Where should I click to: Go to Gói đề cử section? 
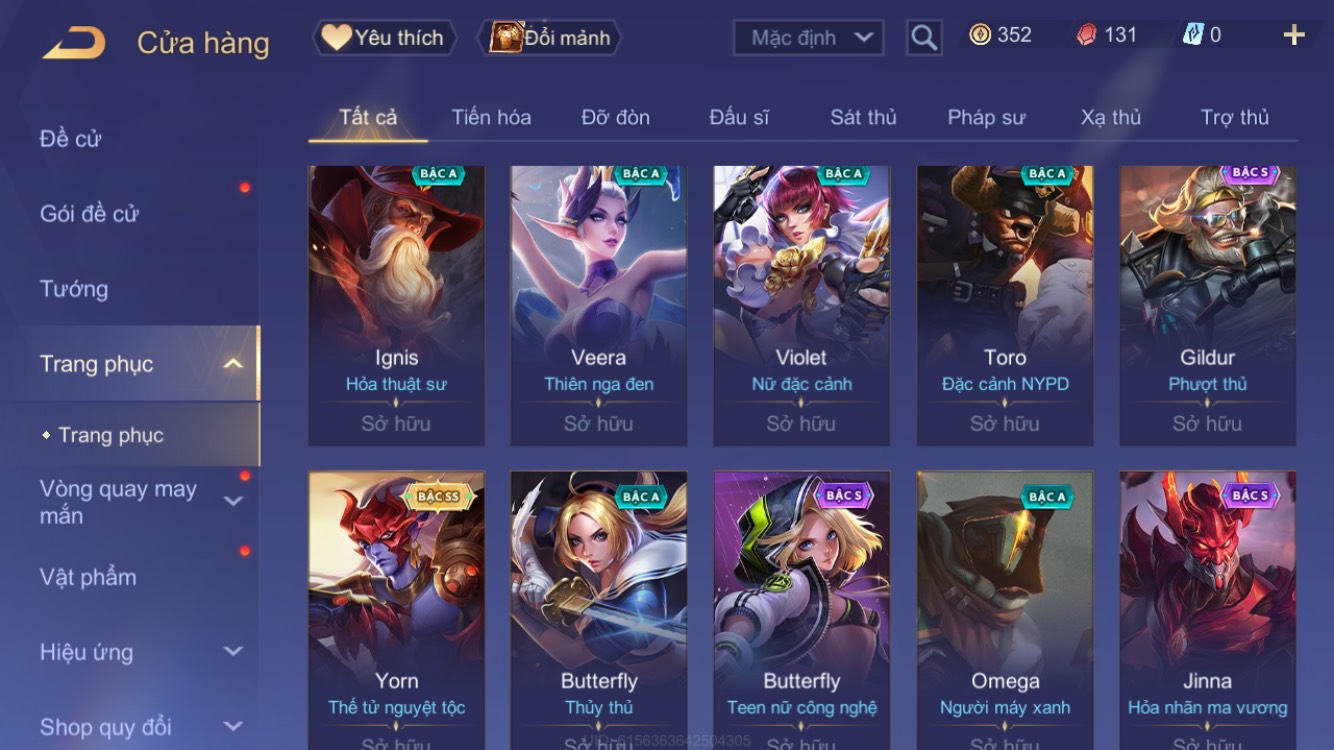coord(89,214)
